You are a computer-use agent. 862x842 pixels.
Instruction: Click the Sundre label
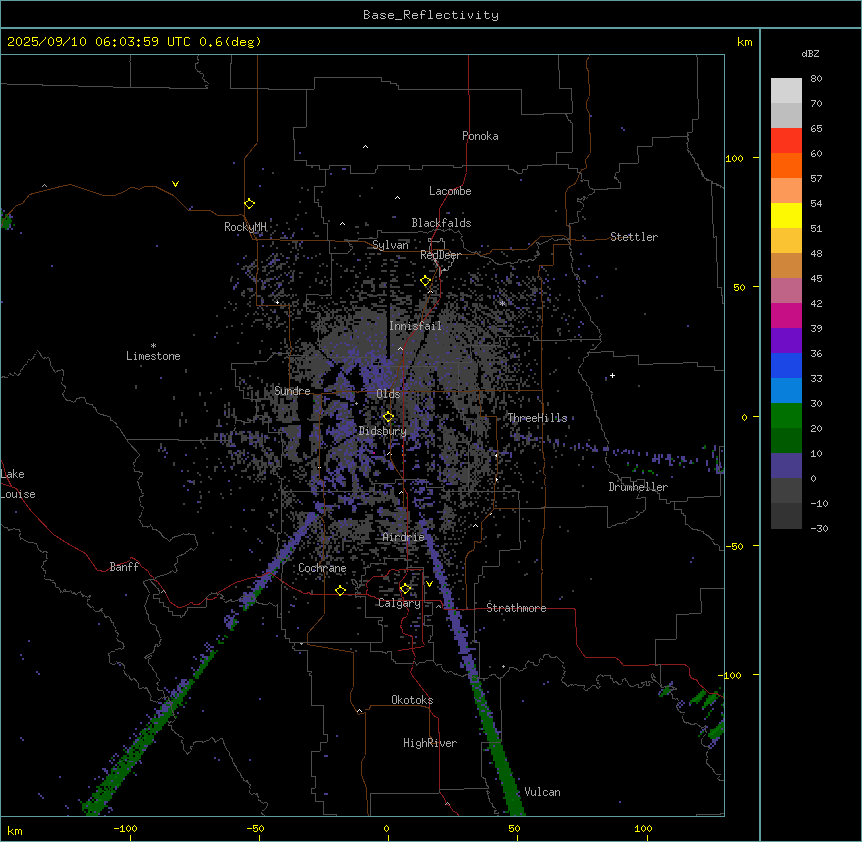[292, 391]
